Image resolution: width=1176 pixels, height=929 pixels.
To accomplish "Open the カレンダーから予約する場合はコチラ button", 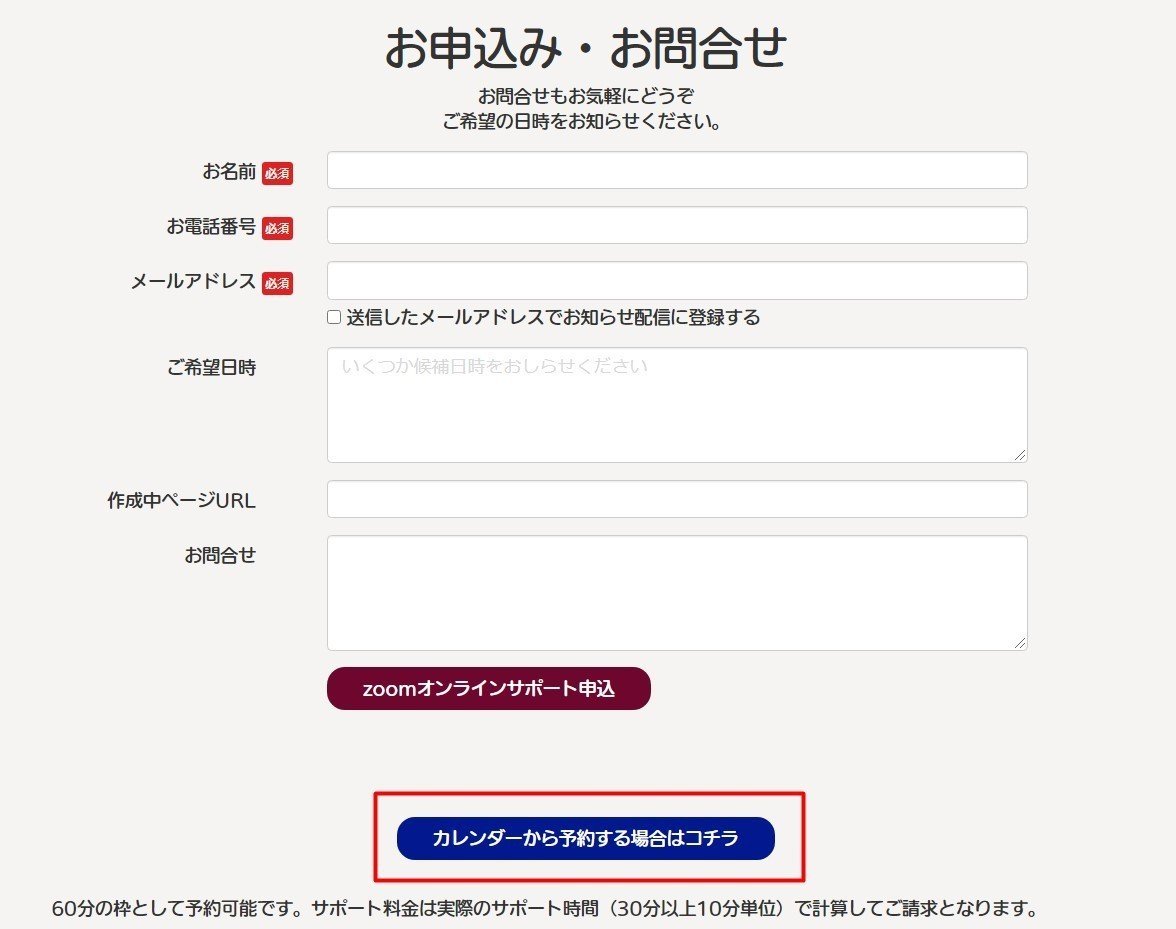I will click(x=589, y=840).
